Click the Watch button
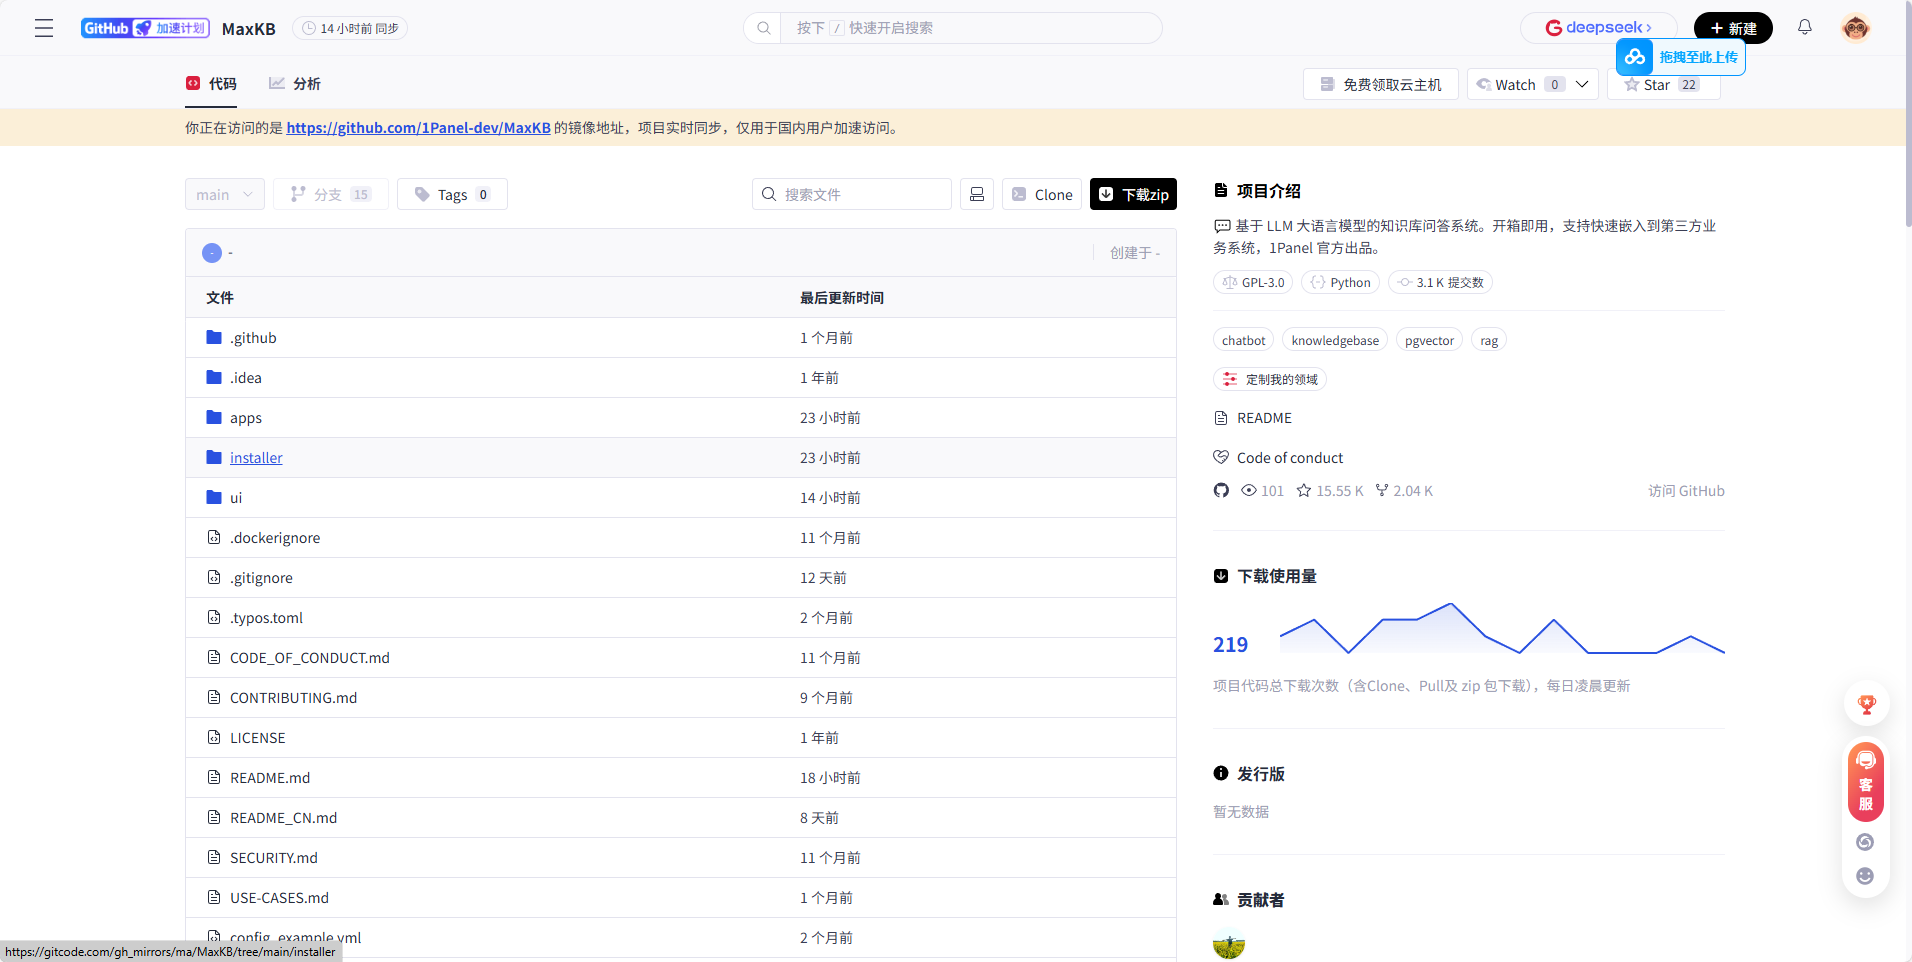 tap(1516, 84)
